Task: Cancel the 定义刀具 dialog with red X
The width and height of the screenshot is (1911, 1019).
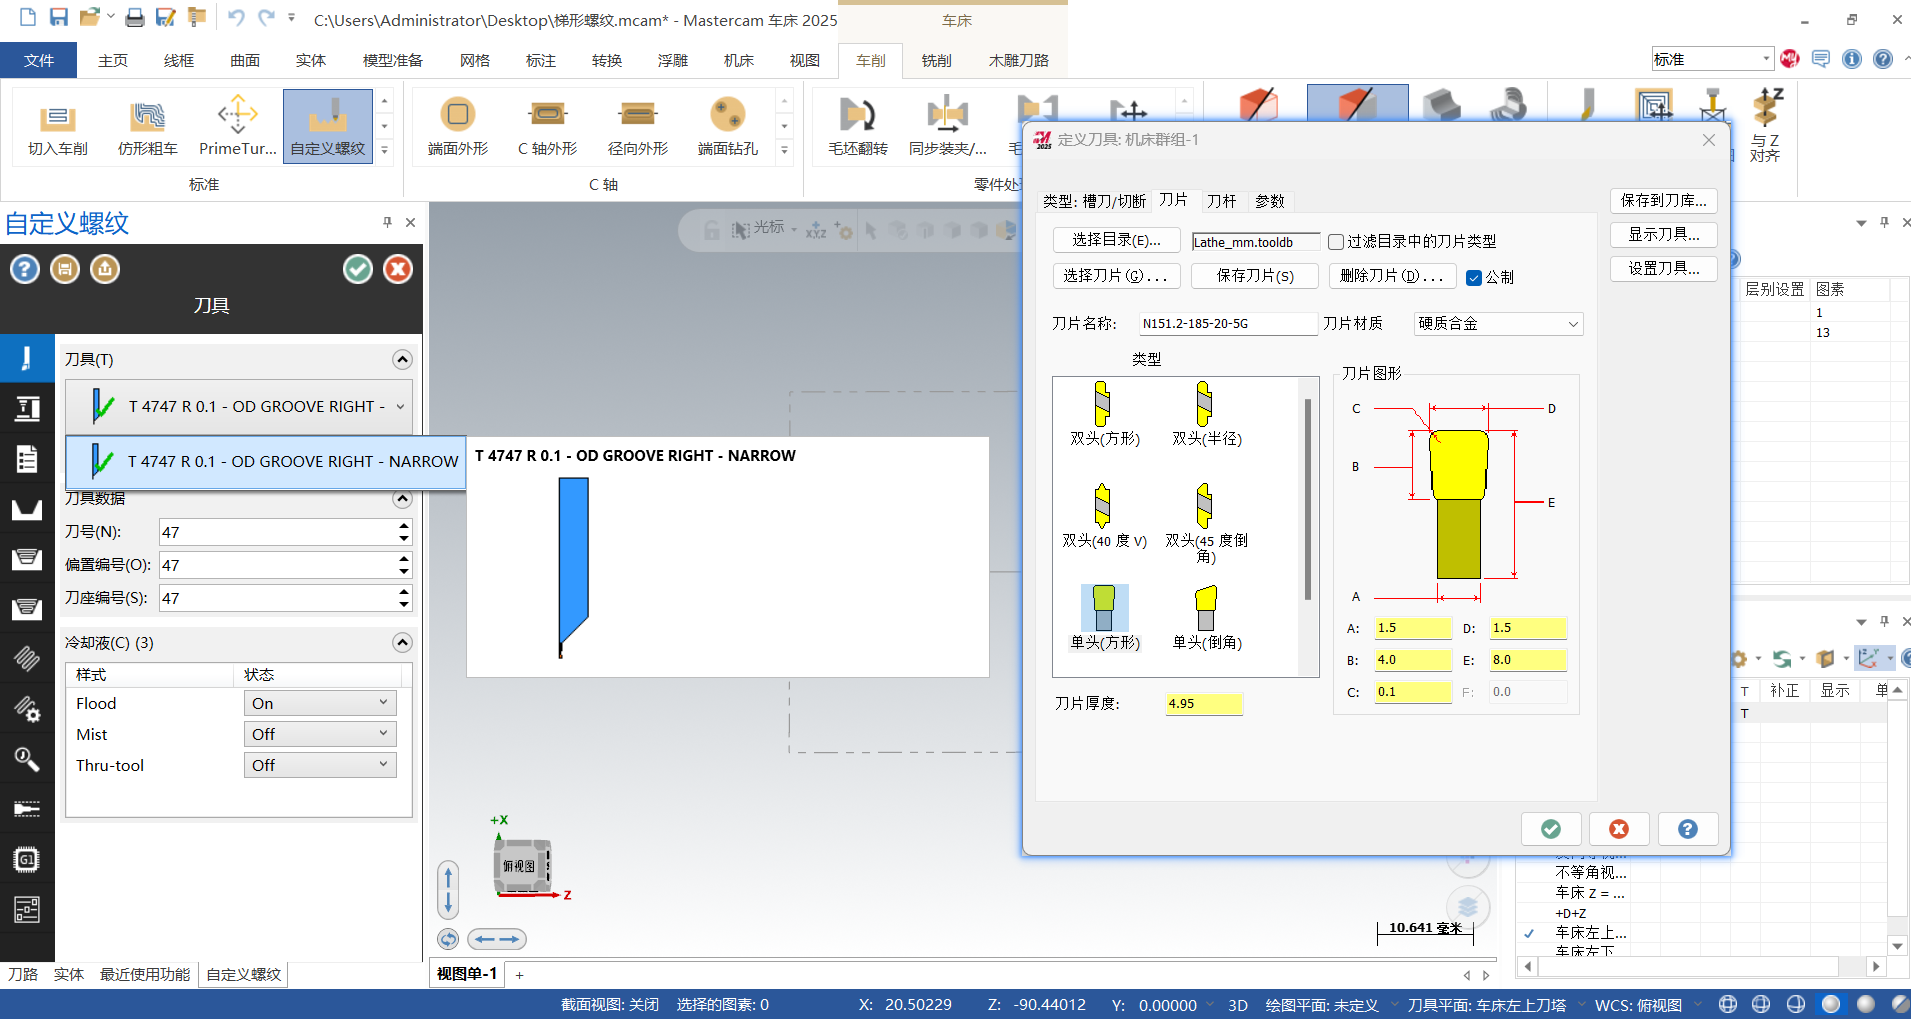Action: click(x=1619, y=829)
